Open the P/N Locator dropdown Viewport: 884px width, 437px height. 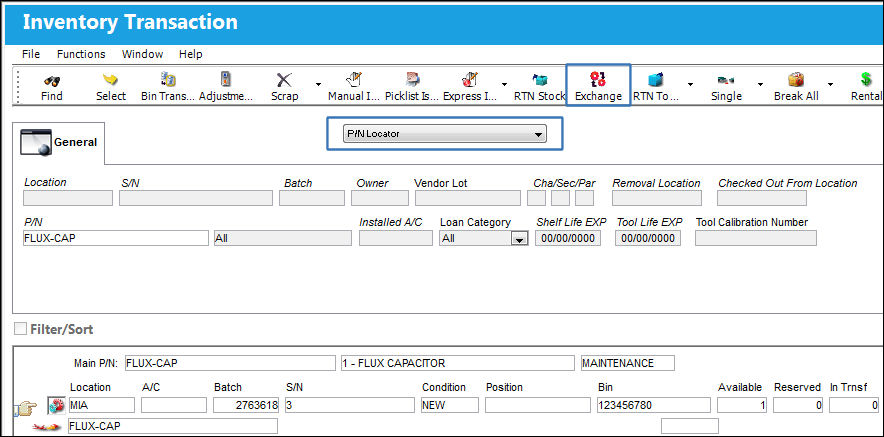(x=445, y=134)
